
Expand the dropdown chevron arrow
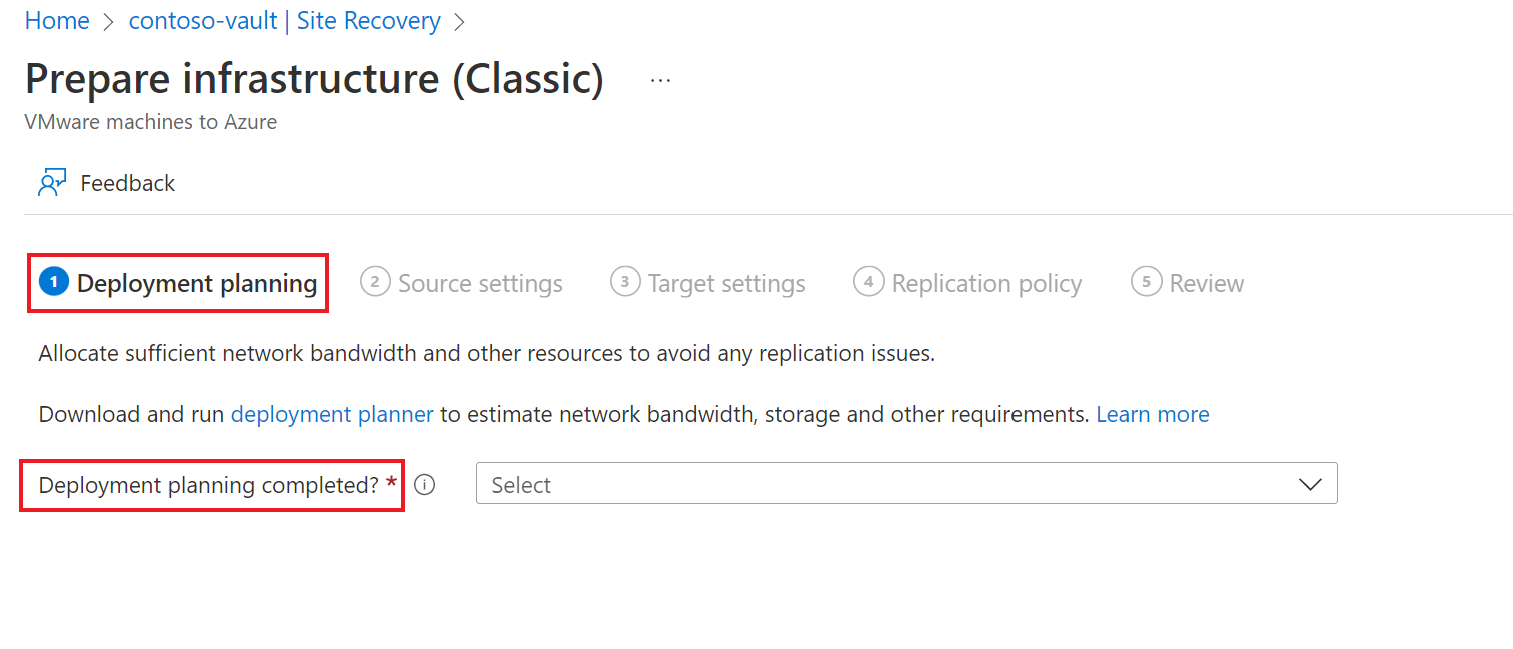pyautogui.click(x=1310, y=485)
